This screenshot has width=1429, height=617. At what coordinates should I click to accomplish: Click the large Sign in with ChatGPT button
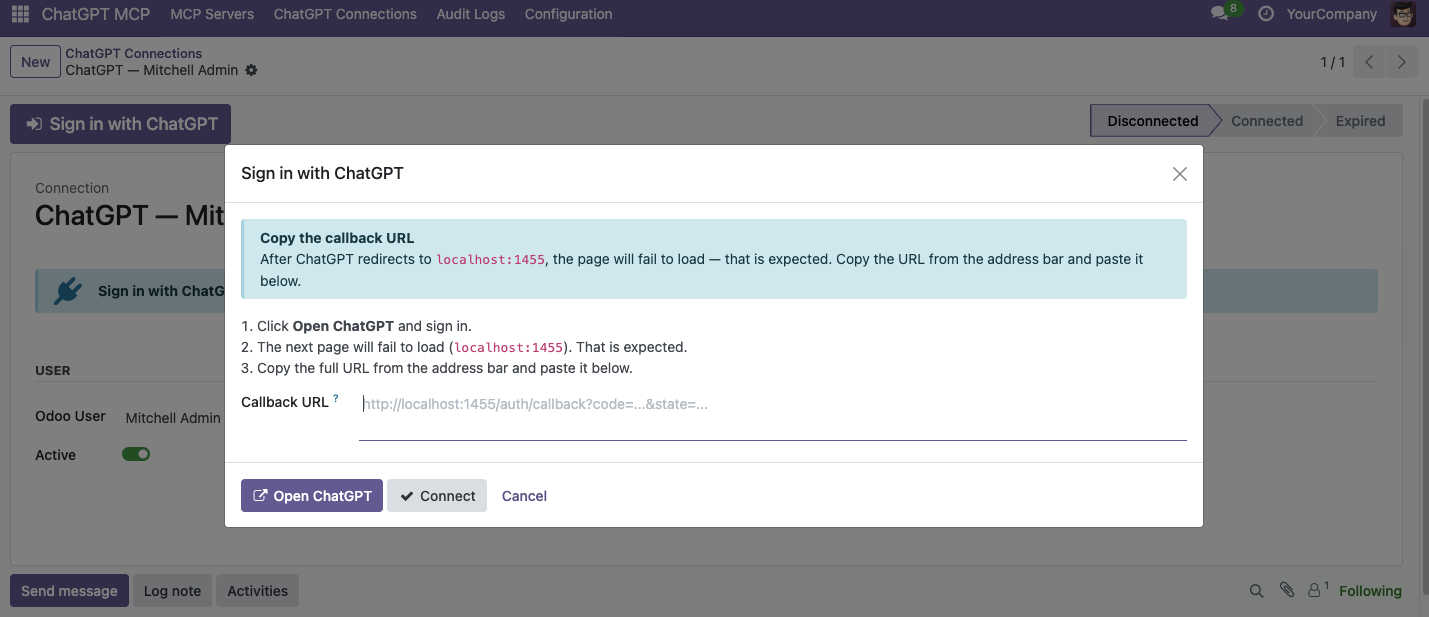[121, 124]
